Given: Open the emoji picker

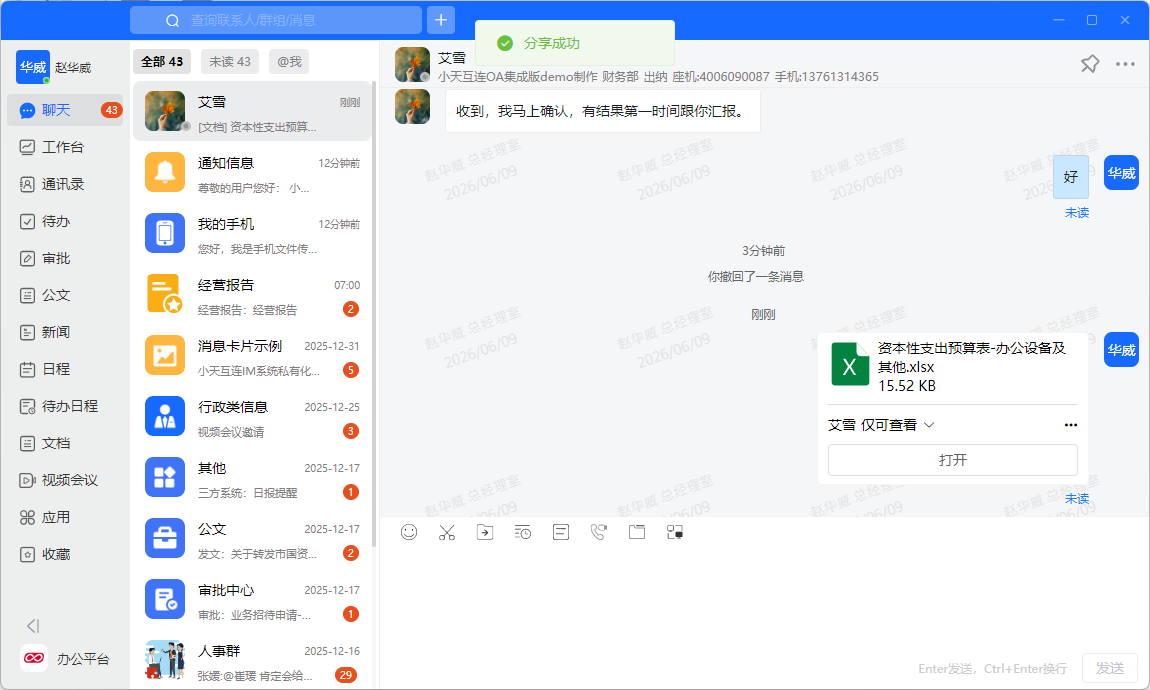Looking at the screenshot, I should point(409,532).
